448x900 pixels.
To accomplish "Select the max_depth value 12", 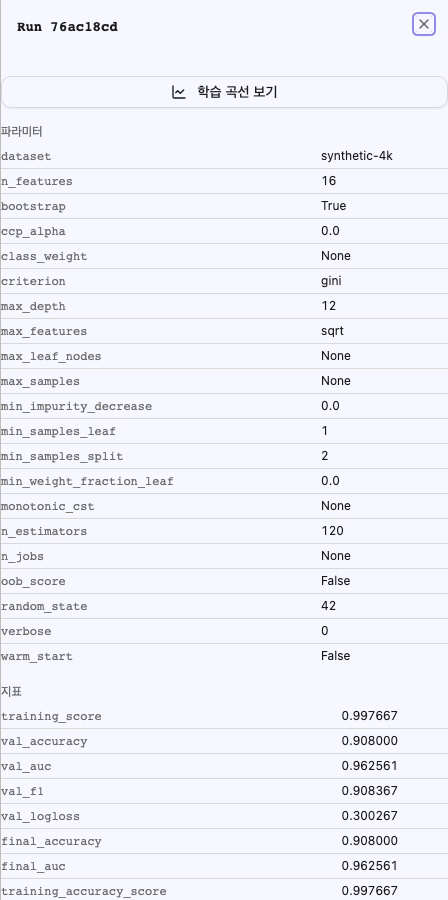I will pos(329,306).
